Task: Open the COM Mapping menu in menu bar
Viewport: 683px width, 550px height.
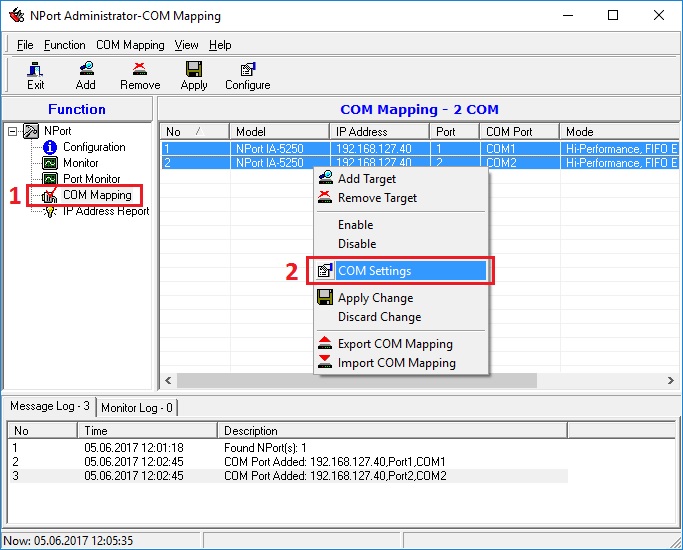Action: click(130, 45)
